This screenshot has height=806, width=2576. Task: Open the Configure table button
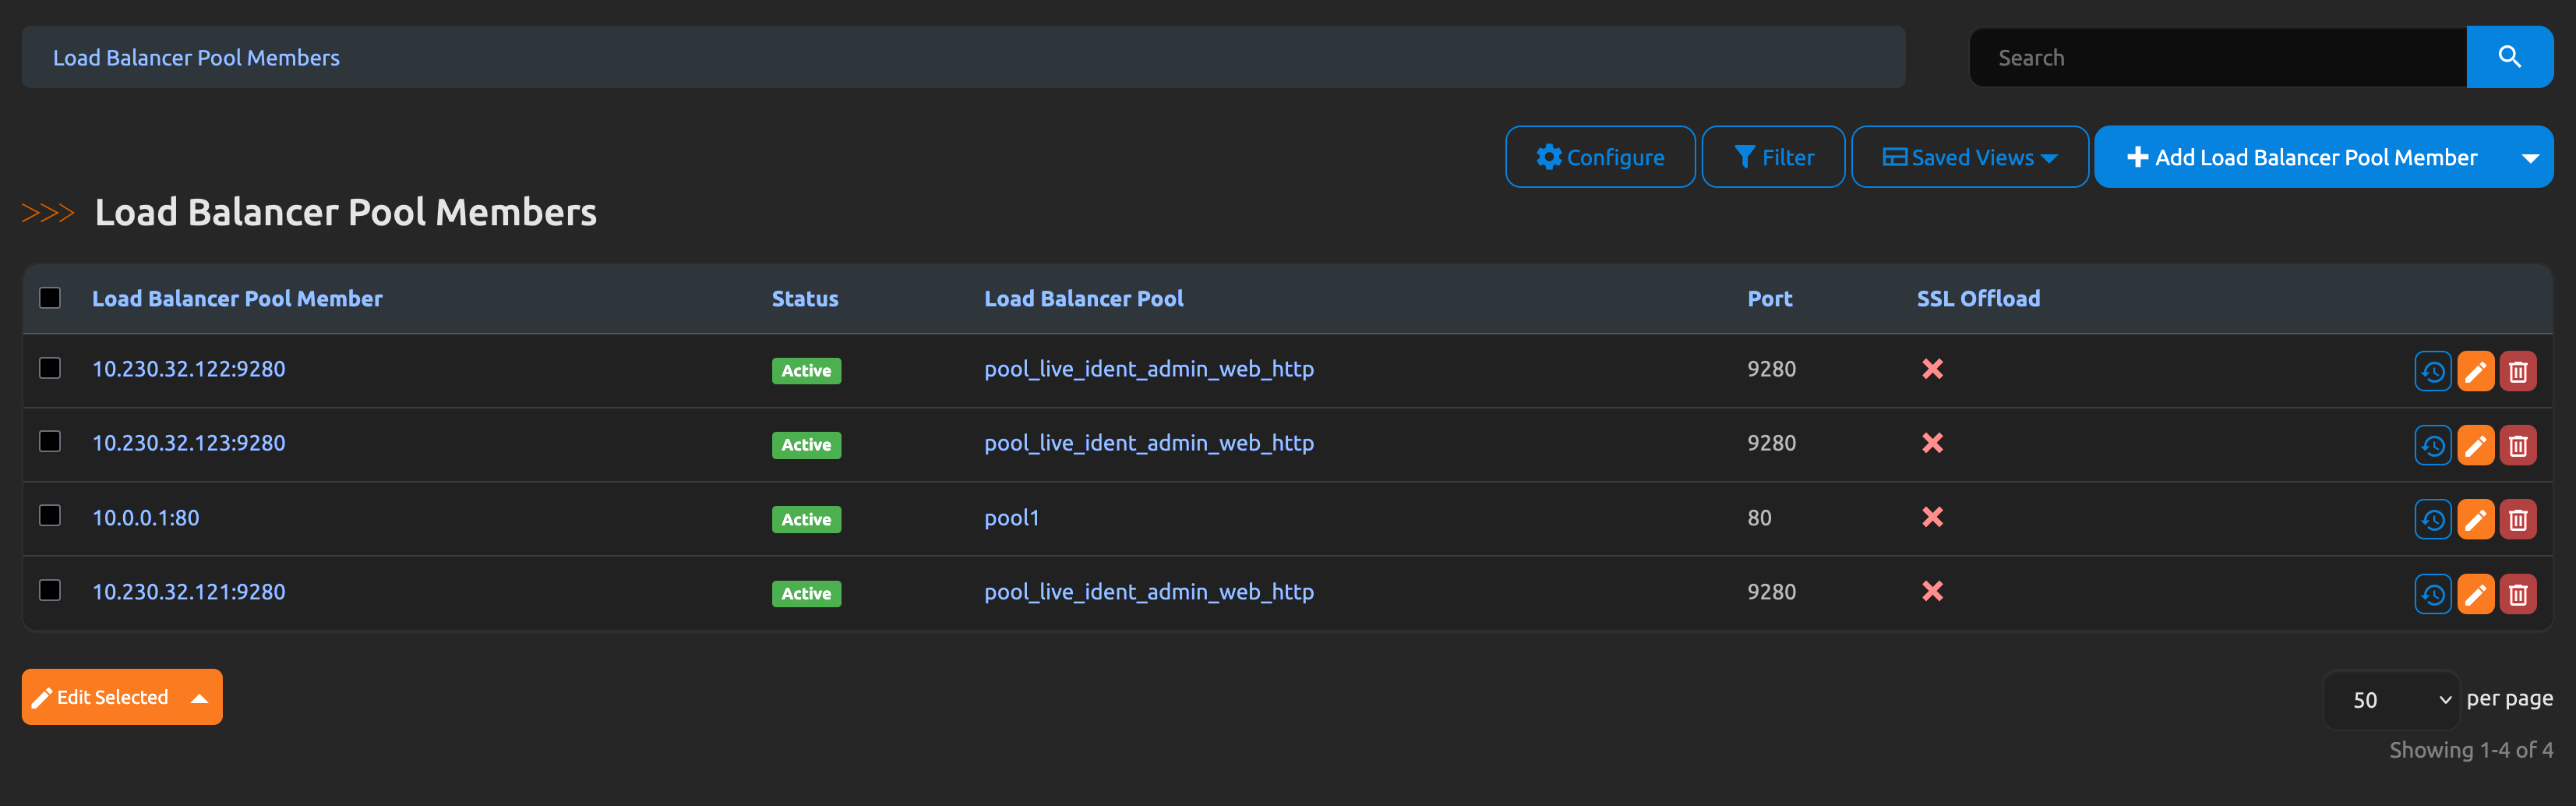pos(1599,157)
